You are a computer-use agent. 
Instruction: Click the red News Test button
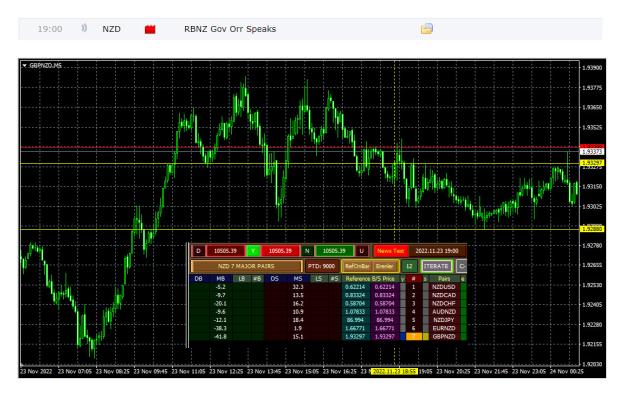pos(391,251)
